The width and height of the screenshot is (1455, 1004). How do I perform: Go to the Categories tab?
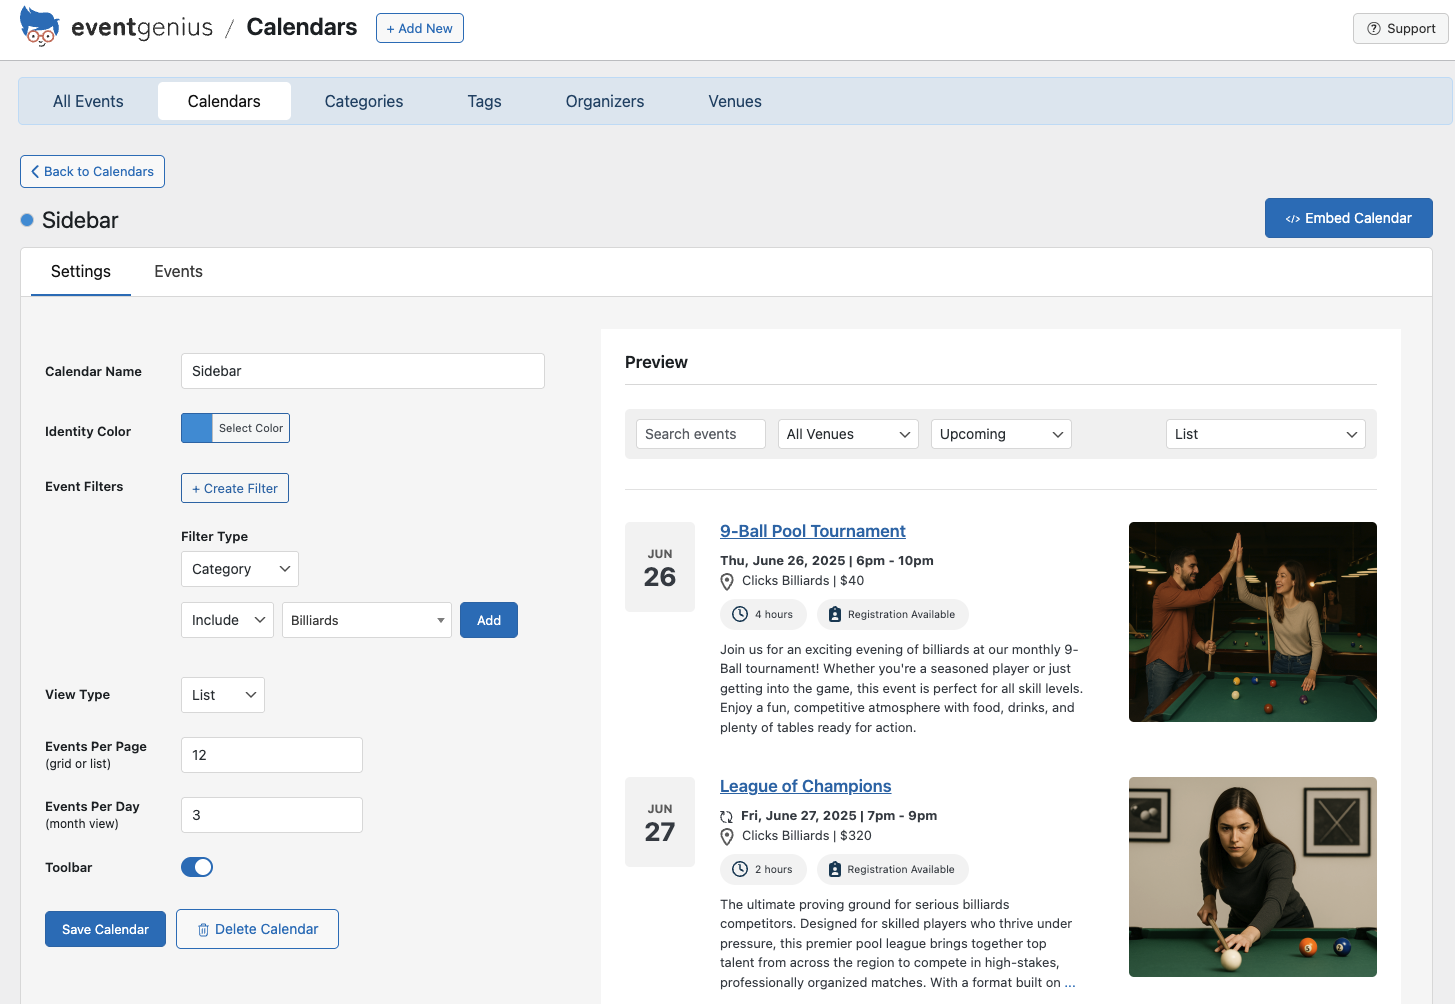pos(364,101)
